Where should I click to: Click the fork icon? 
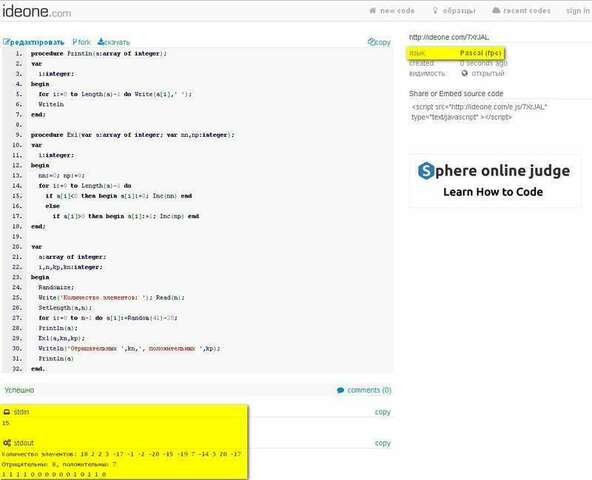[75, 42]
